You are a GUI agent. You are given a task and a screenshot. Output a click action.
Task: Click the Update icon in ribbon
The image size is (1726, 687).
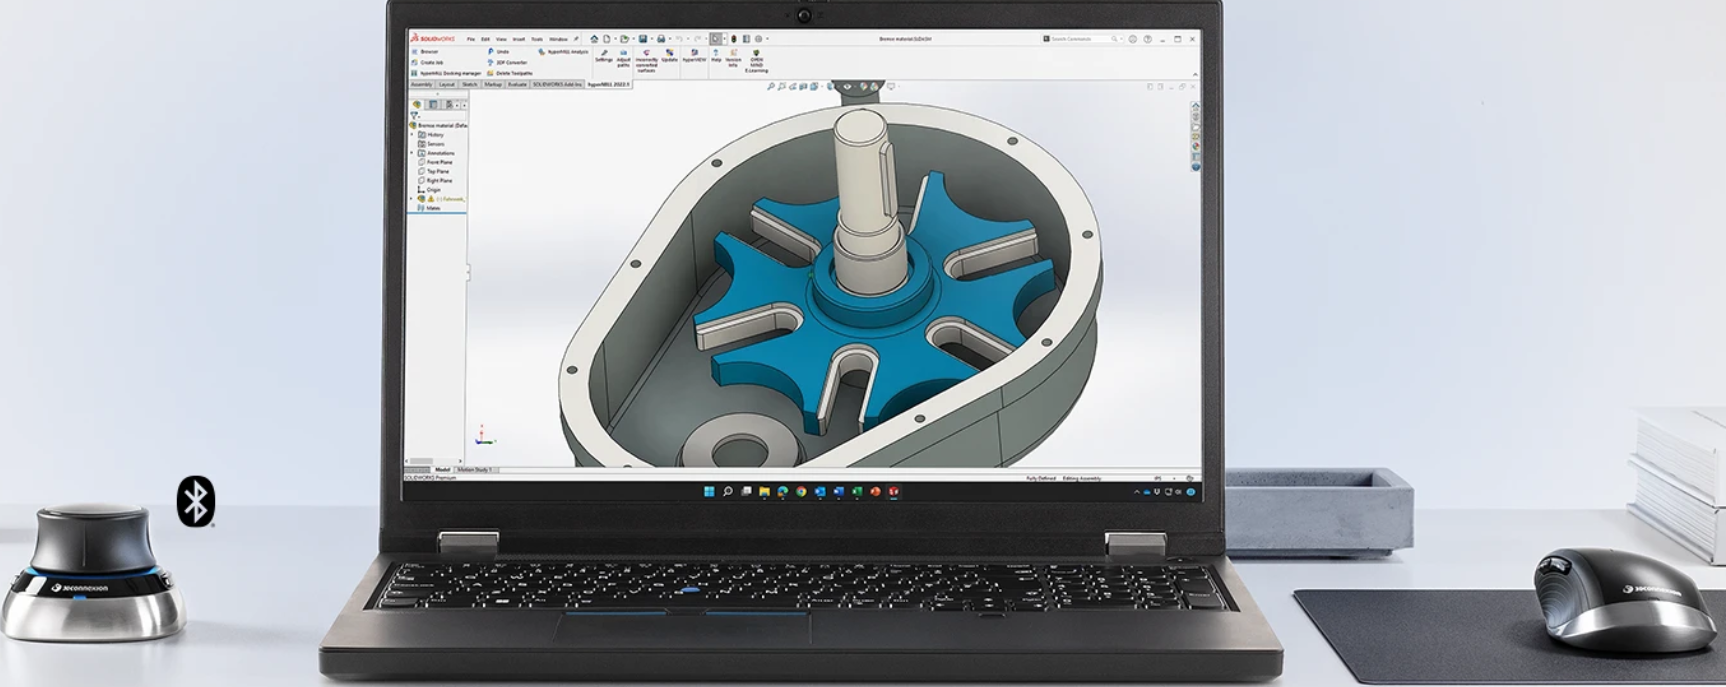[x=669, y=54]
